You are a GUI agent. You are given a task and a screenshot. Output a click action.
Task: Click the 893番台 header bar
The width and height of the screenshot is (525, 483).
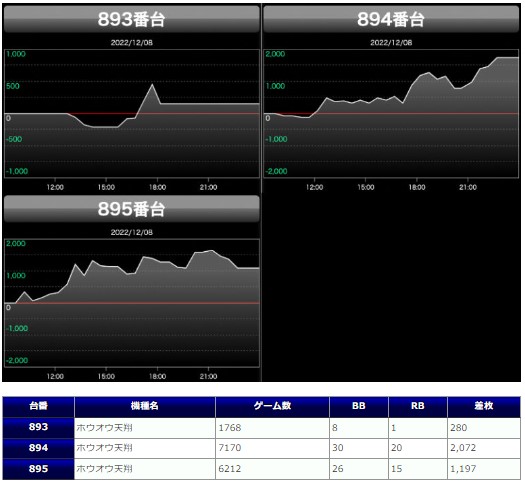[132, 19]
